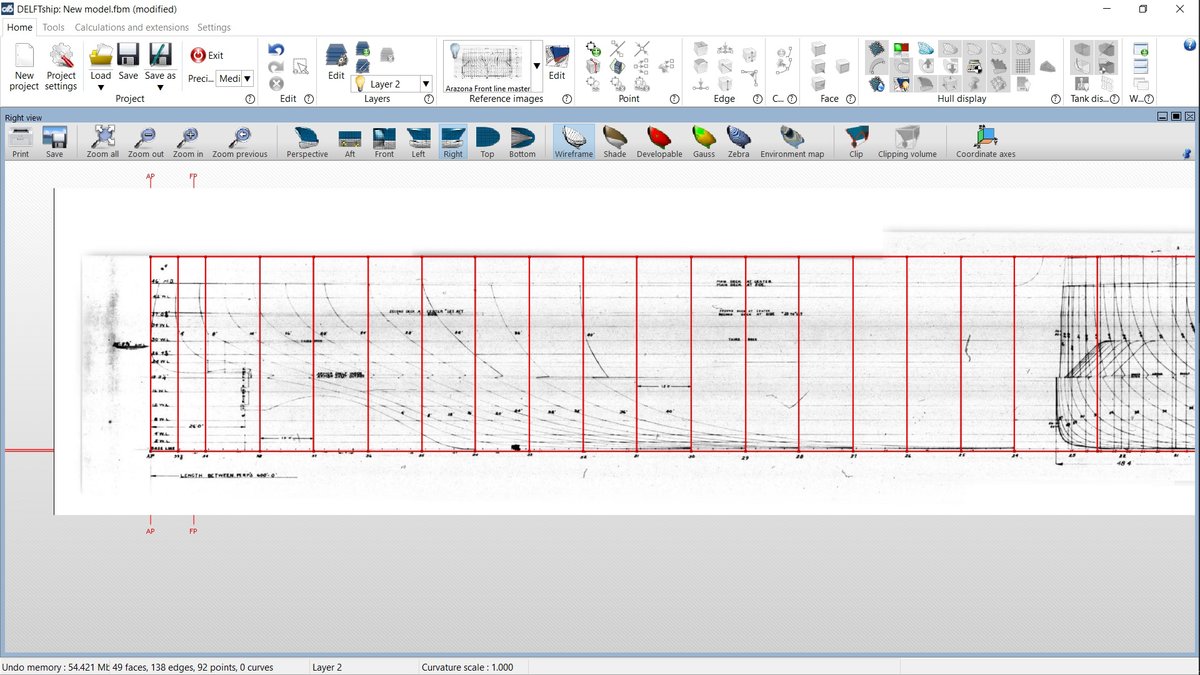The image size is (1200, 675).
Task: Open the Tools ribbon tab
Action: click(54, 28)
